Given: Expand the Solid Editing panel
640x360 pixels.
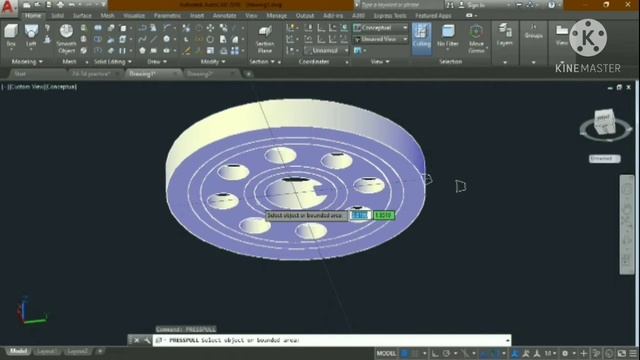Looking at the screenshot, I should (x=113, y=62).
